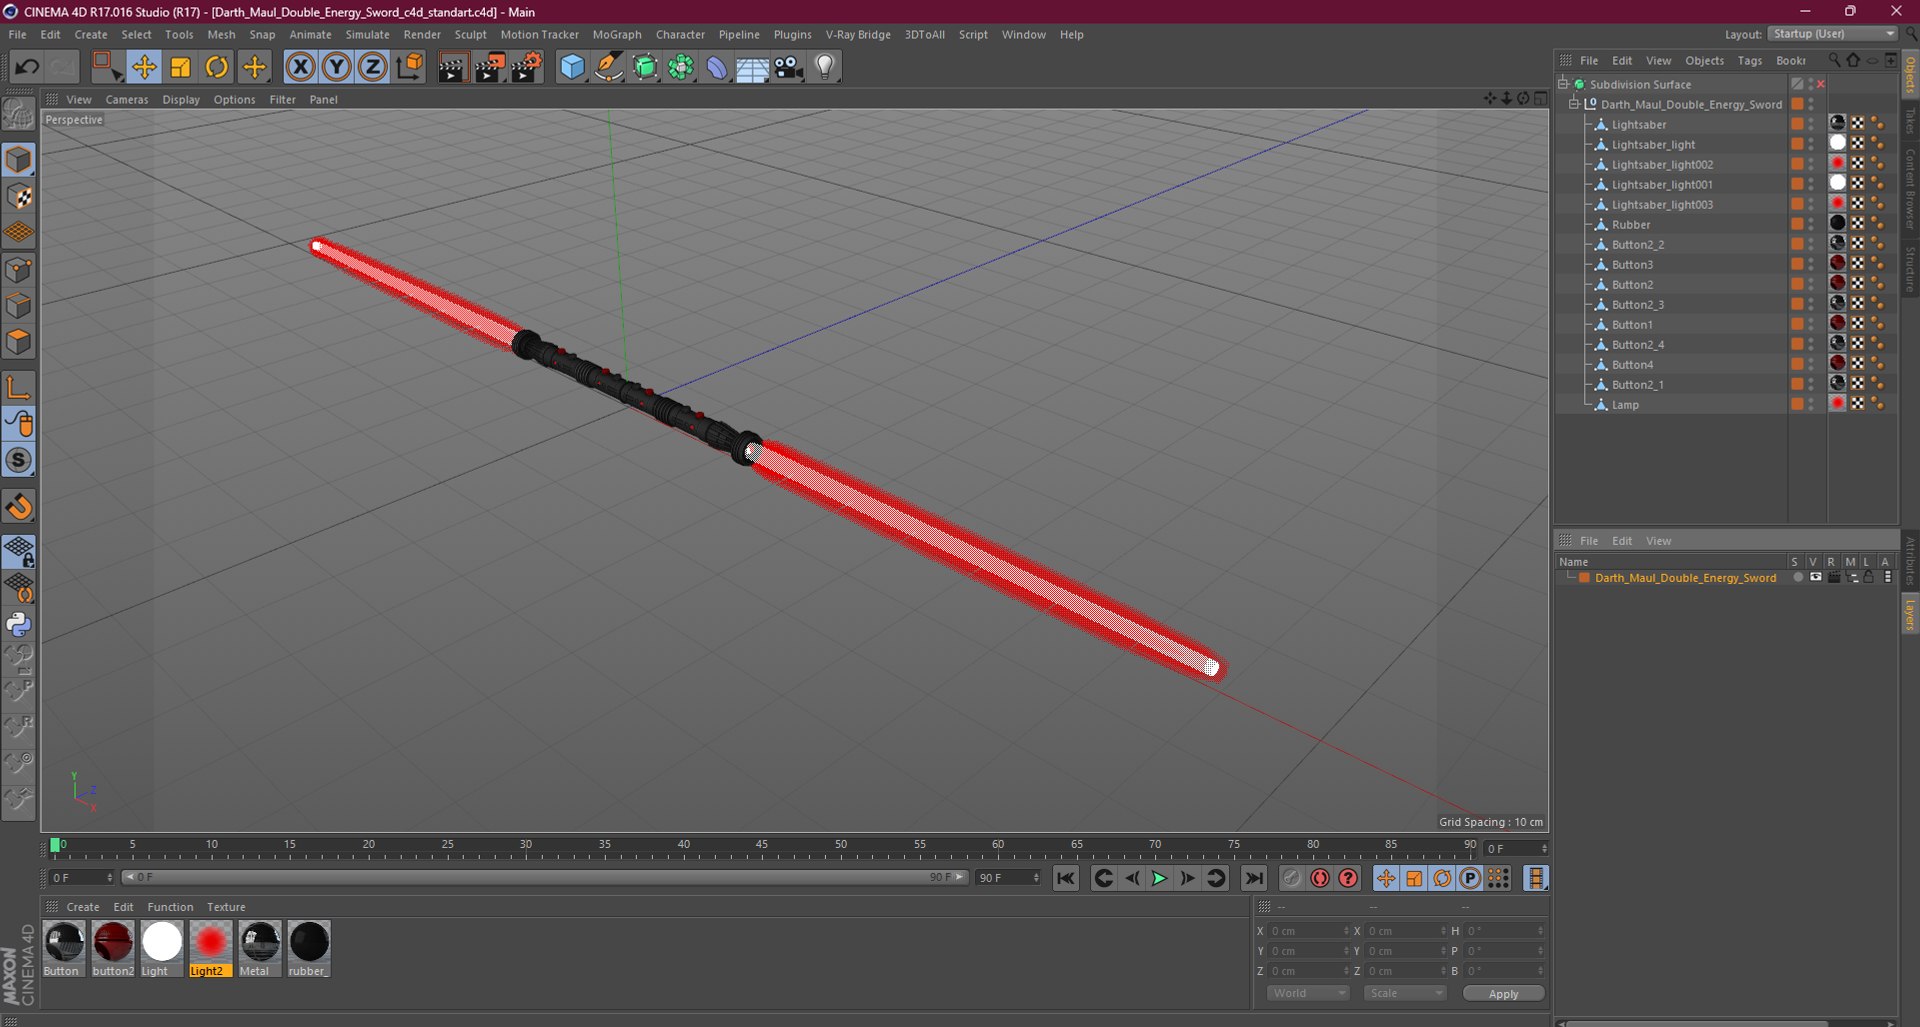The width and height of the screenshot is (1920, 1027).
Task: Open the Scale mode dropdown
Action: click(x=1404, y=993)
